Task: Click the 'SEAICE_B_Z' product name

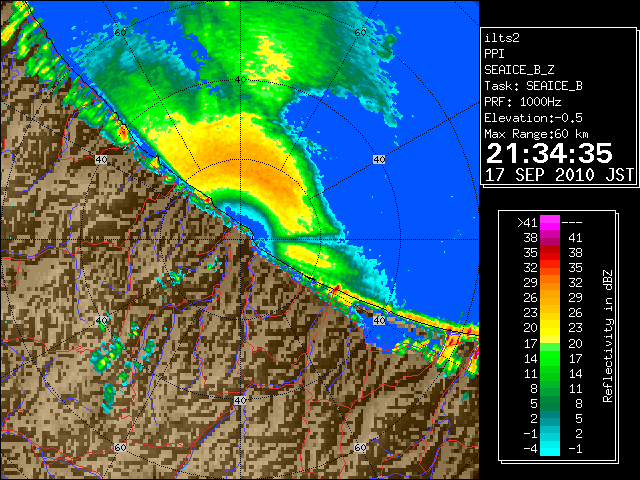Action: pos(519,70)
